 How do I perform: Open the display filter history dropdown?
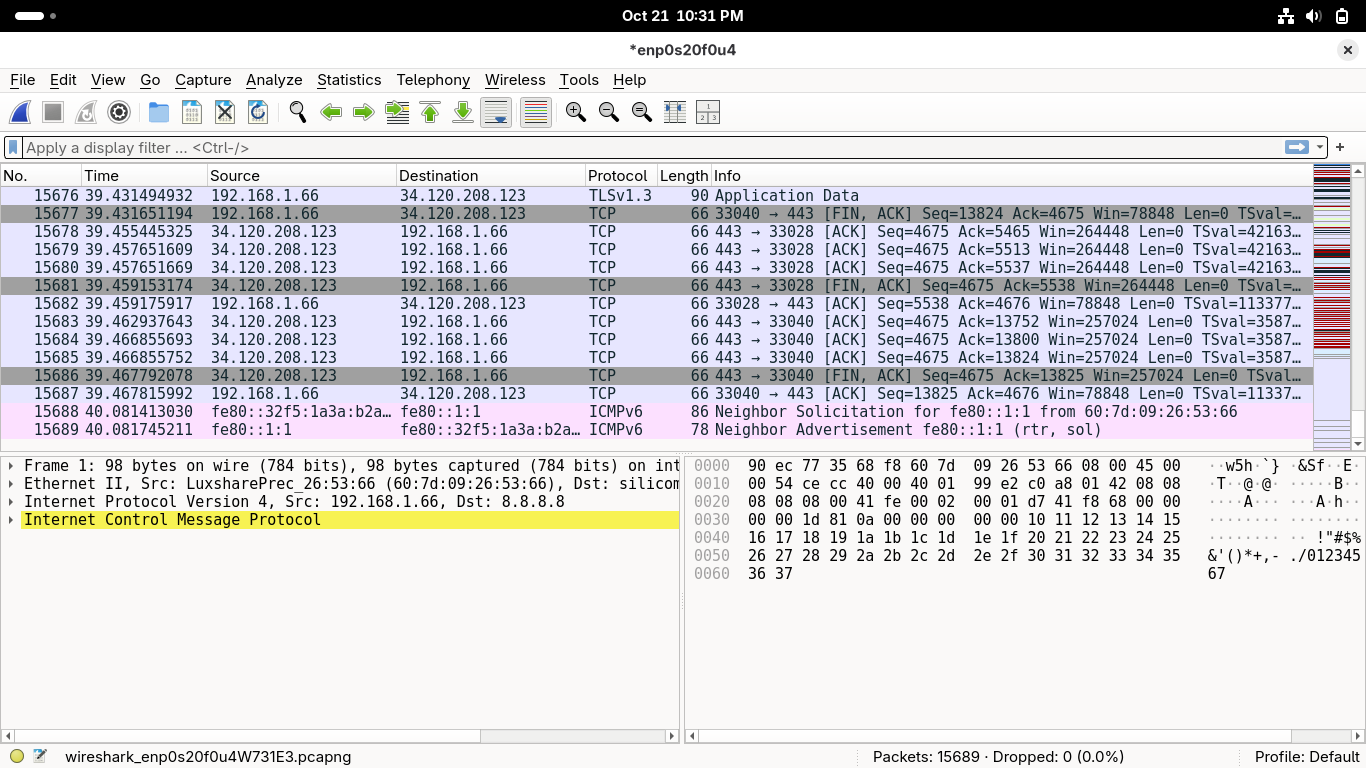pyautogui.click(x=1320, y=148)
